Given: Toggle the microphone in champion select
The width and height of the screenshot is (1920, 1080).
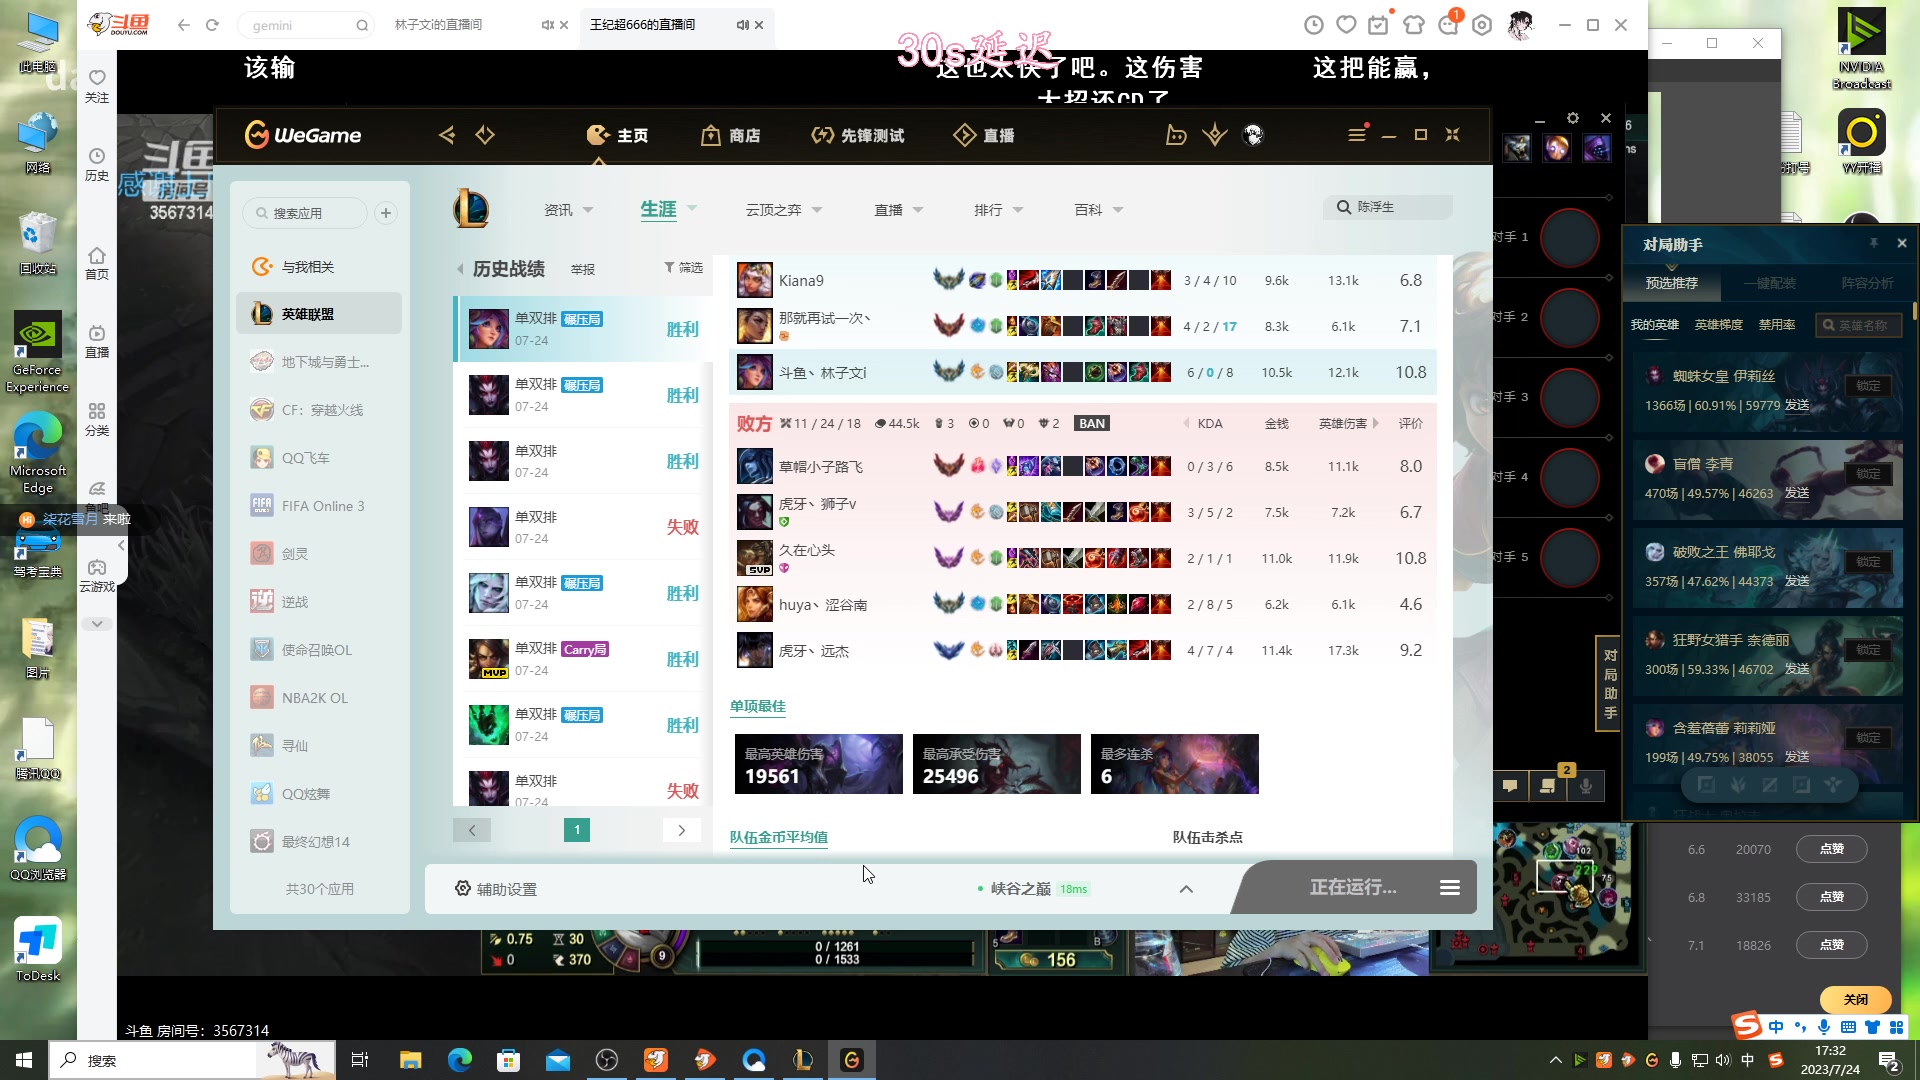Looking at the screenshot, I should pos(1586,786).
